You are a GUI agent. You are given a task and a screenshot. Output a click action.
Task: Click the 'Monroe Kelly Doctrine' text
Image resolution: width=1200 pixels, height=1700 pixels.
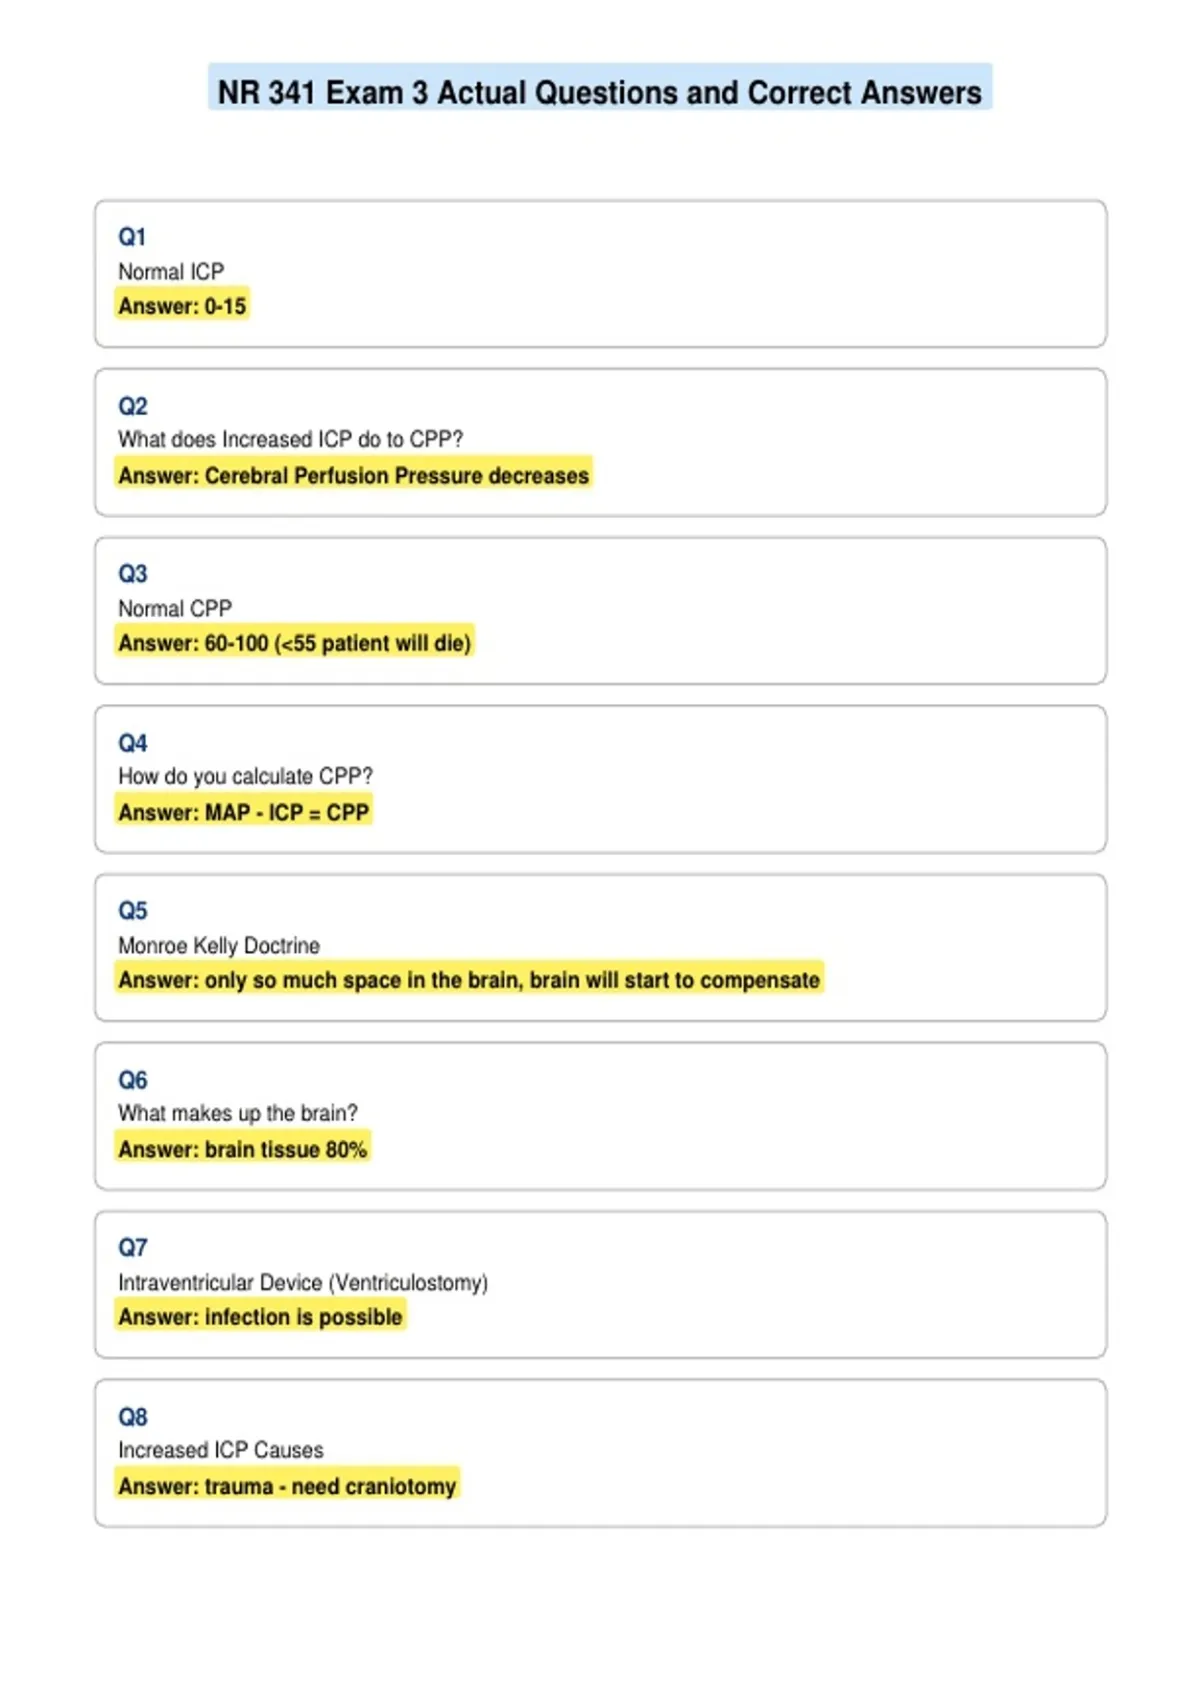pyautogui.click(x=219, y=945)
